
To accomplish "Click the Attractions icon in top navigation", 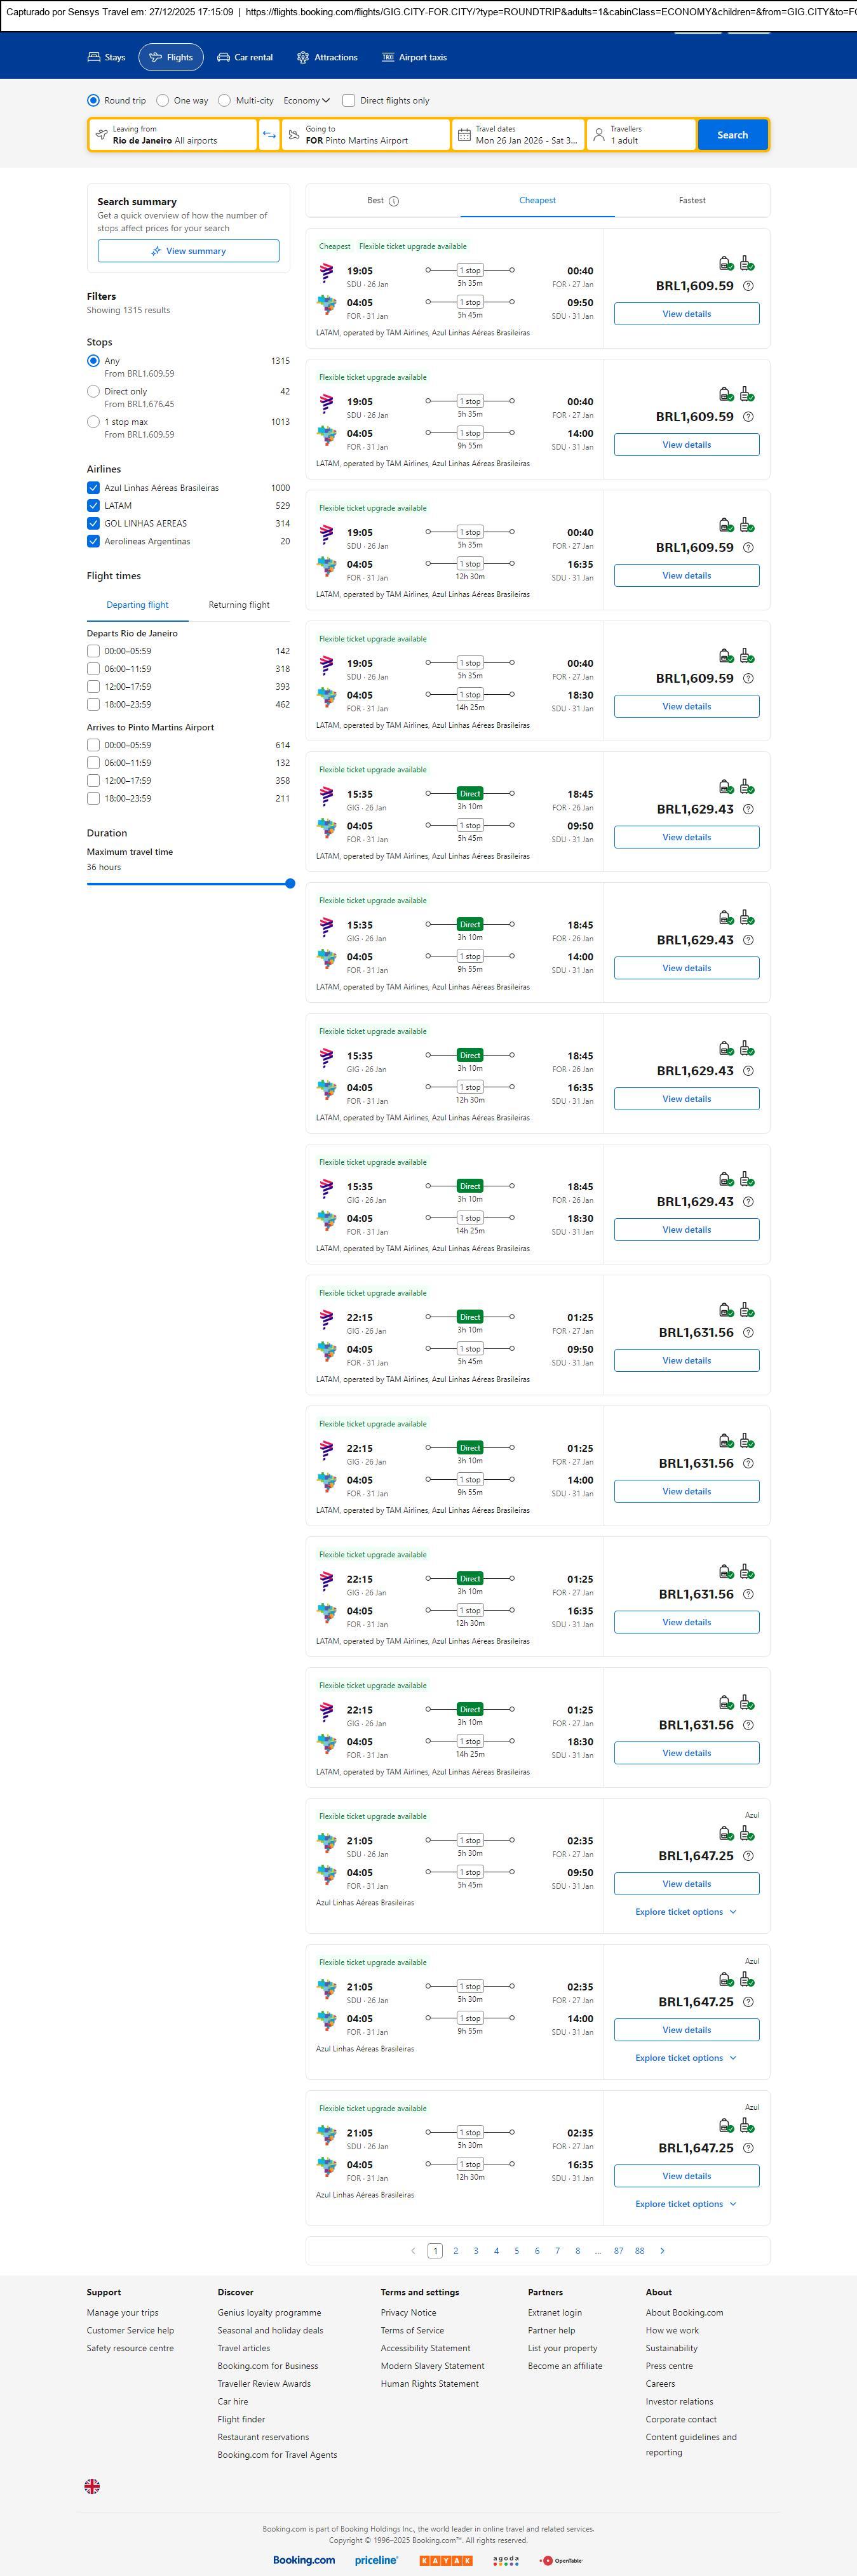I will click(x=303, y=58).
